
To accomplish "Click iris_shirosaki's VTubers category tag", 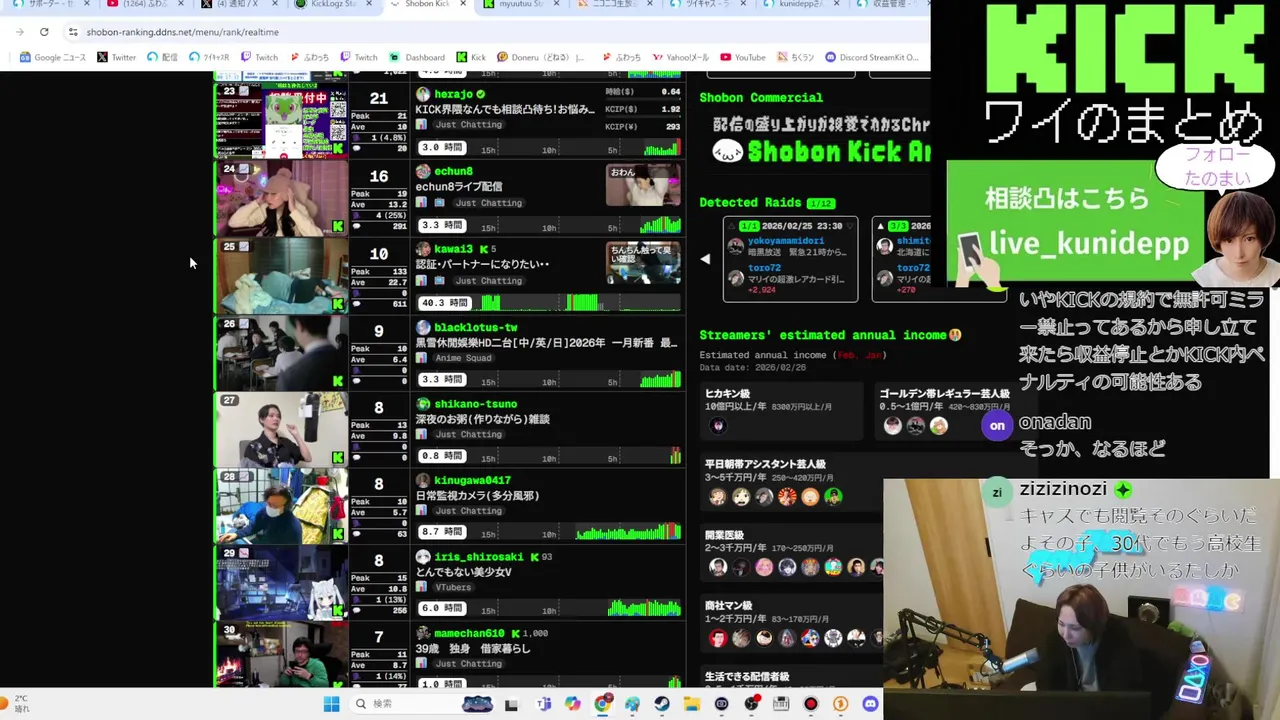I will tap(453, 588).
